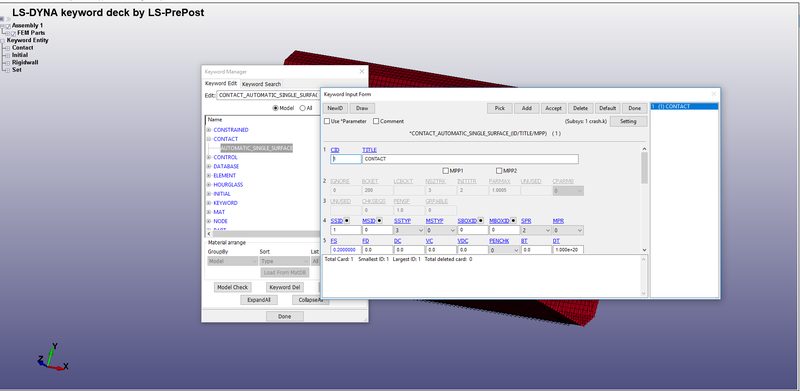Click the FS value field 0.2000000
The height and width of the screenshot is (391, 800).
pyautogui.click(x=346, y=250)
